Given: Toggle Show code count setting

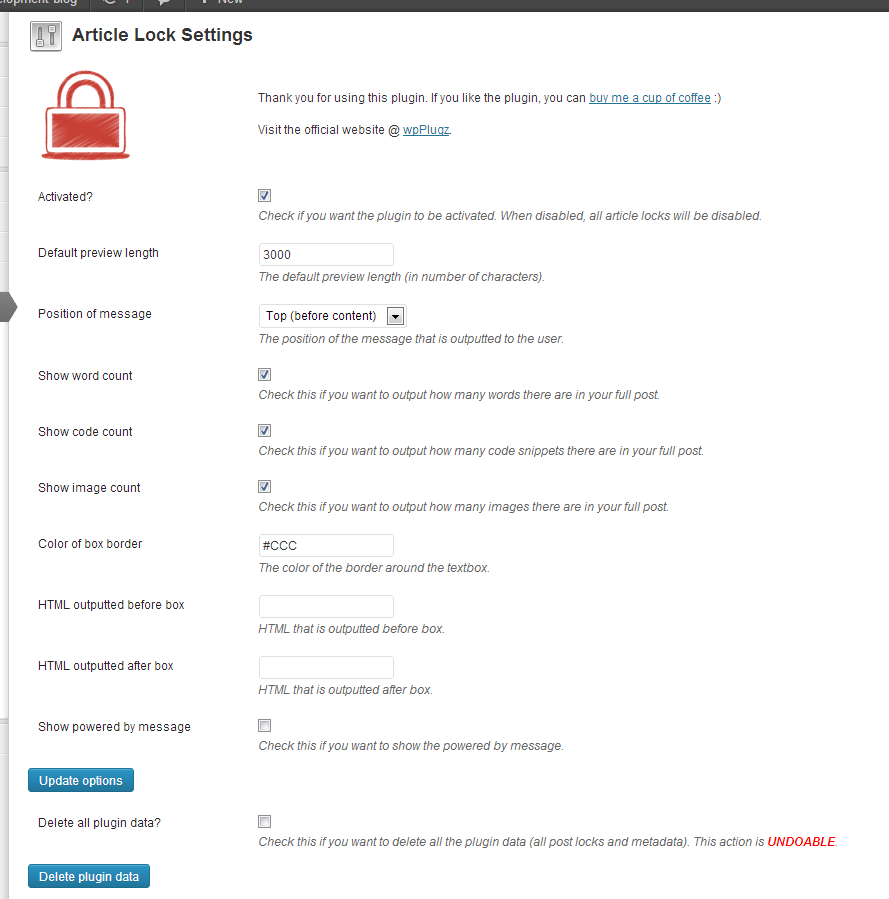Looking at the screenshot, I should pos(264,430).
